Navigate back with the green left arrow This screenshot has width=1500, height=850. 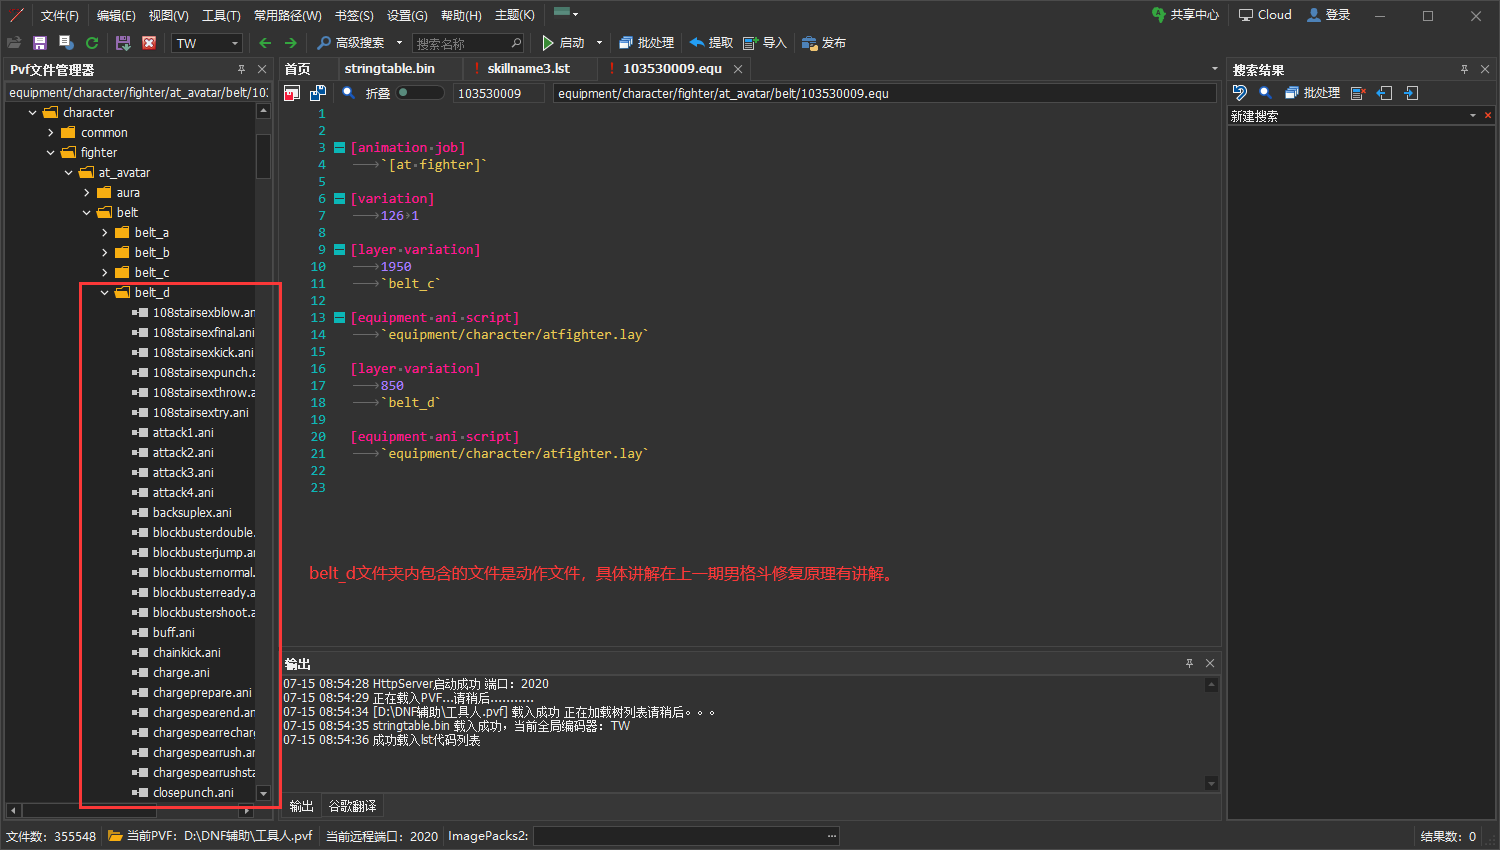(265, 43)
